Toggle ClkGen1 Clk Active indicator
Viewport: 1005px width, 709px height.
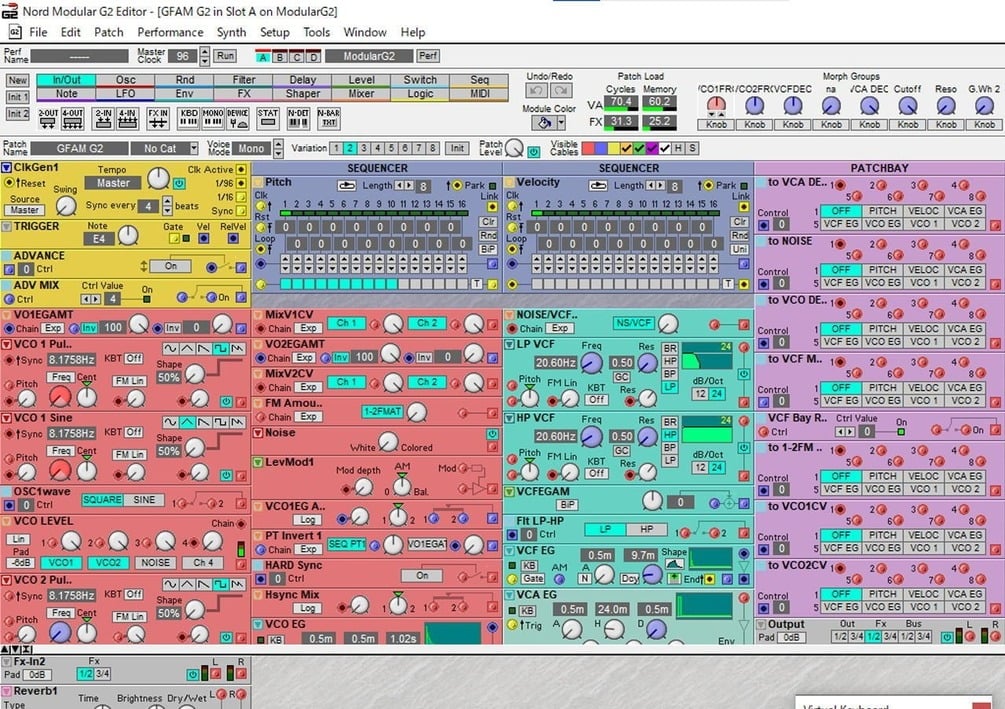point(241,170)
